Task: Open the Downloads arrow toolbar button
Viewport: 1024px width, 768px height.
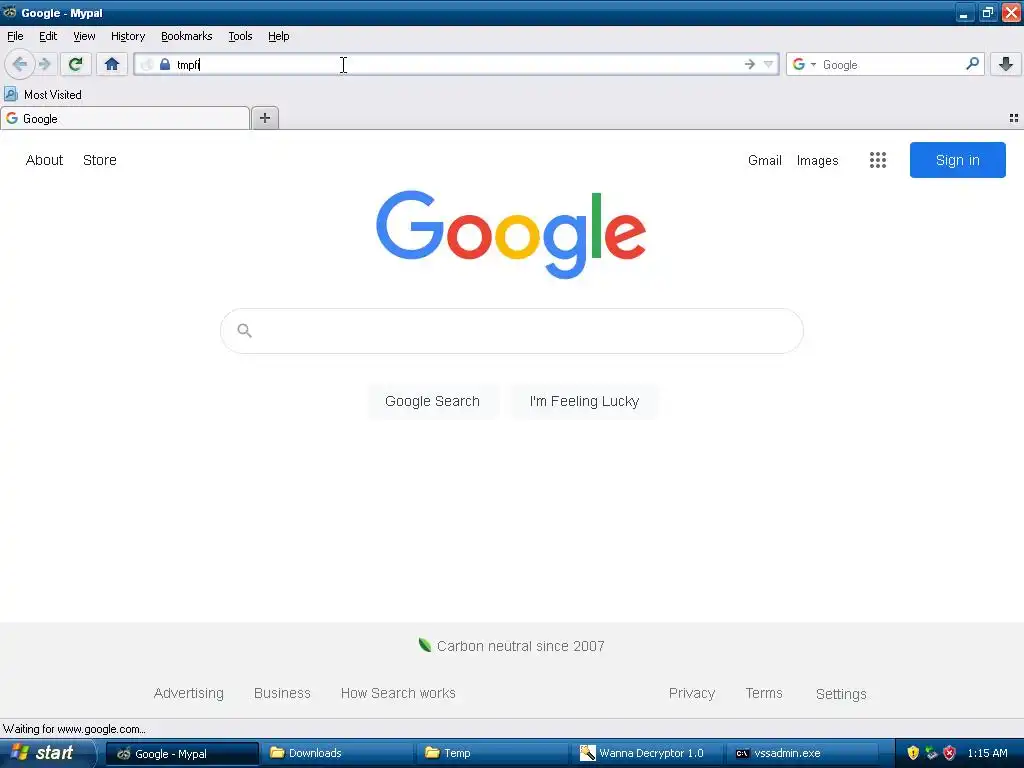Action: coord(1006,63)
